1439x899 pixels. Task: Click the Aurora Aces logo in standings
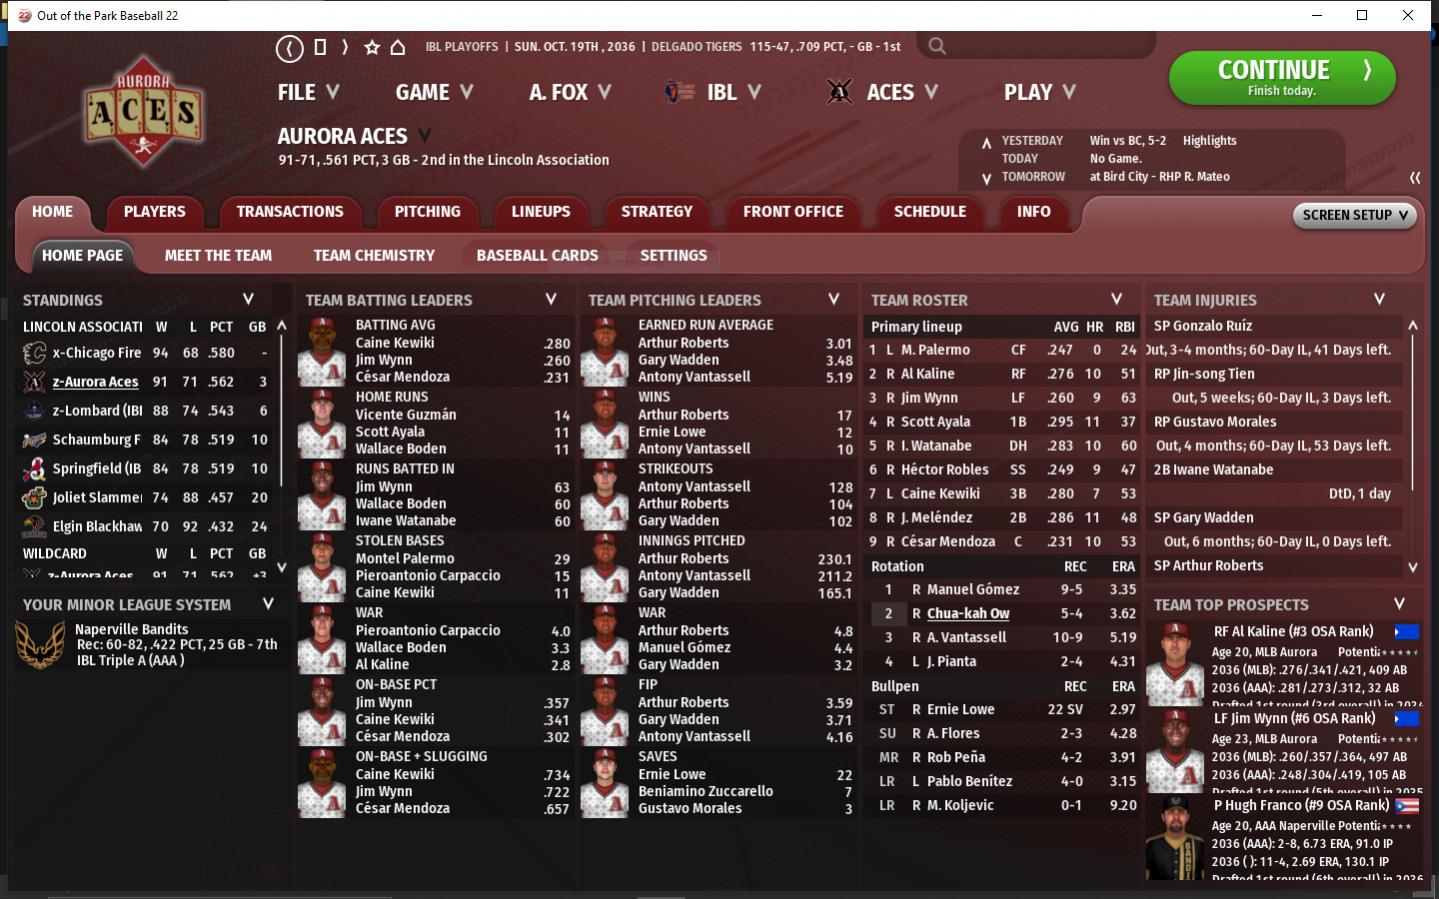pyautogui.click(x=34, y=382)
